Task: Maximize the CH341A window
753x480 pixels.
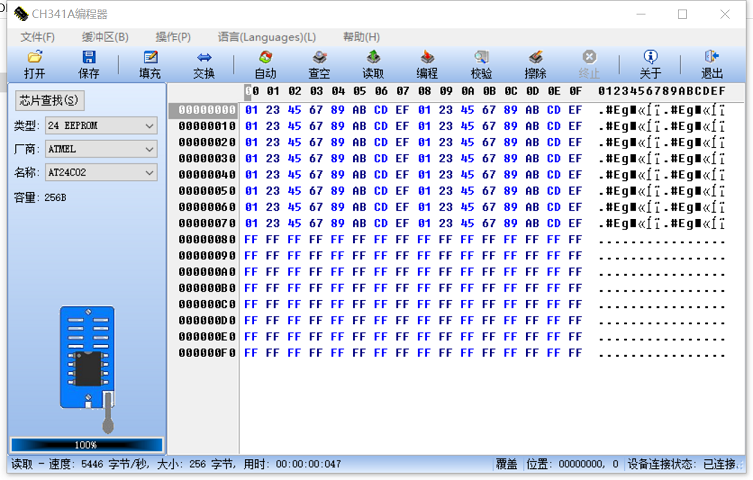Action: 682,14
